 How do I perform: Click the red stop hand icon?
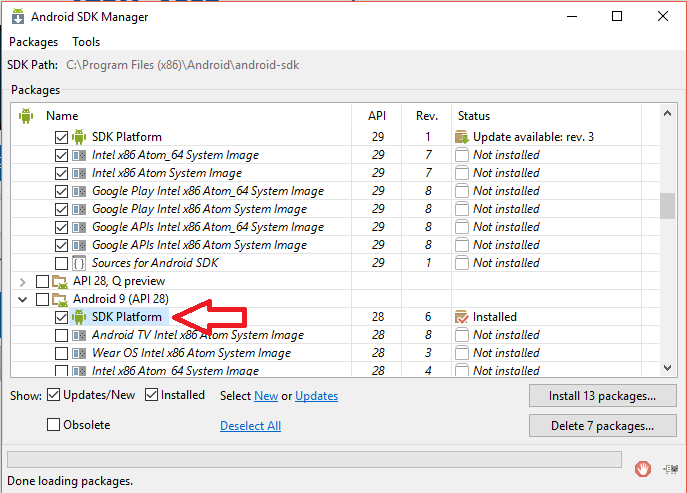(643, 469)
